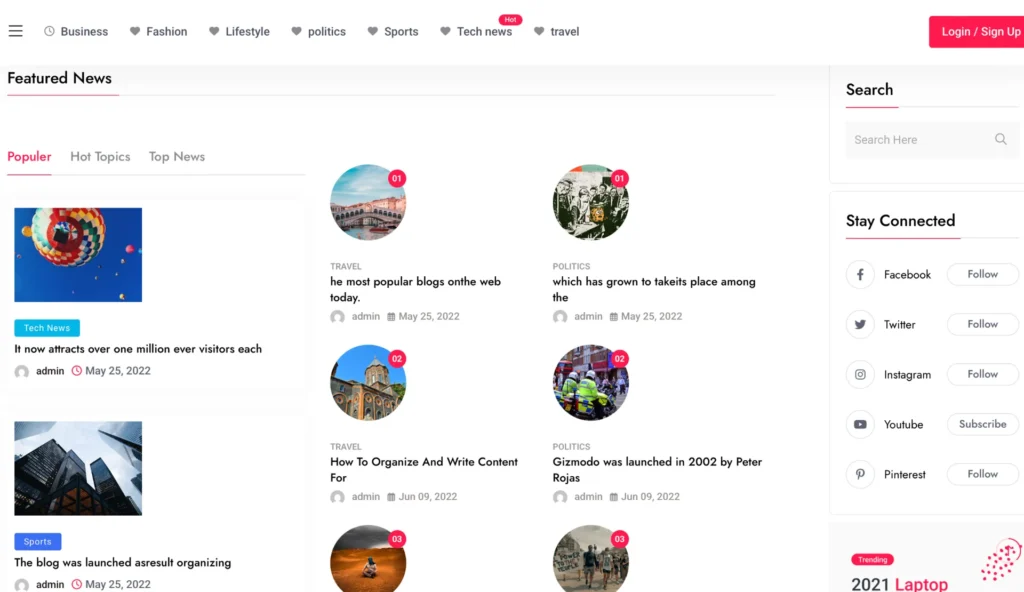Open the Fashion menu item
The height and width of the screenshot is (592, 1024).
tap(166, 32)
